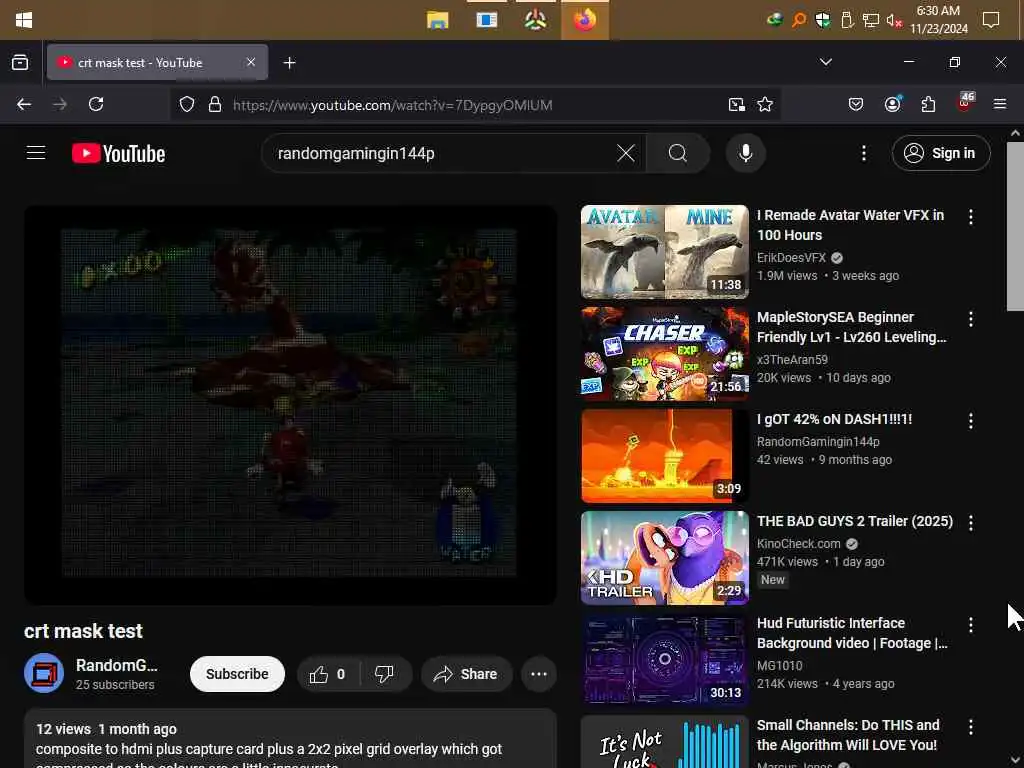Viewport: 1024px width, 768px height.
Task: Open Windows Start menu
Action: (24, 20)
